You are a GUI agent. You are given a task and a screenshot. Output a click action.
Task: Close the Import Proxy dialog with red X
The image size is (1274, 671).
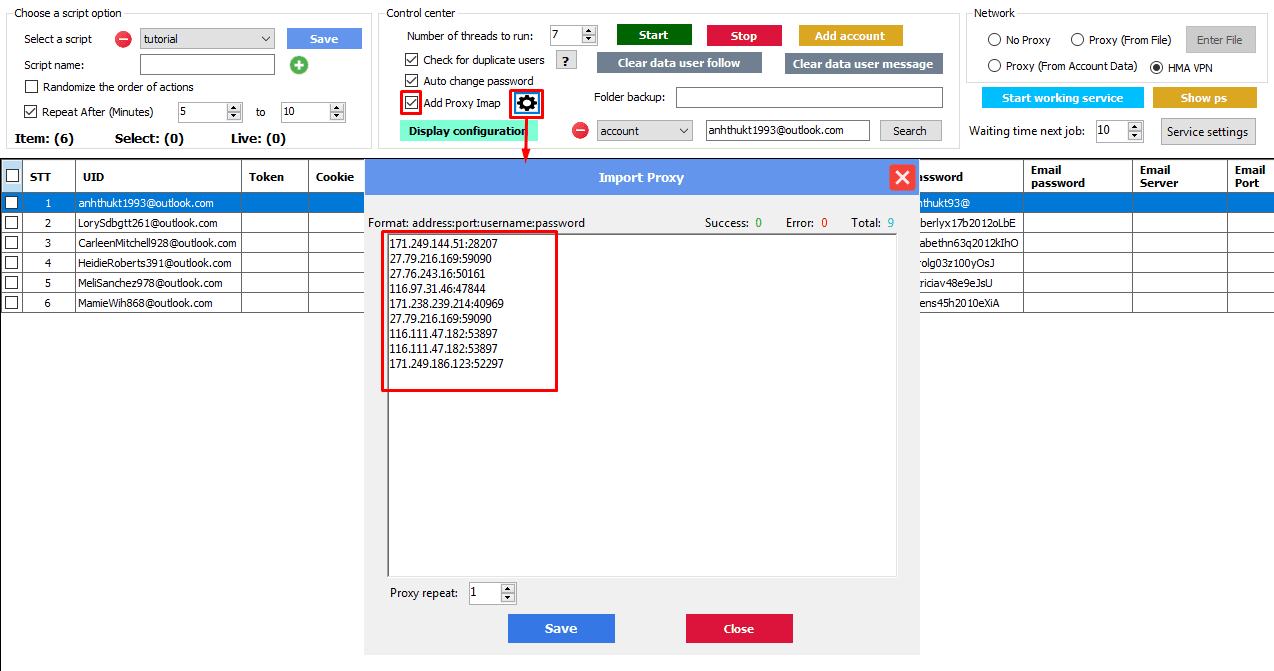click(902, 178)
